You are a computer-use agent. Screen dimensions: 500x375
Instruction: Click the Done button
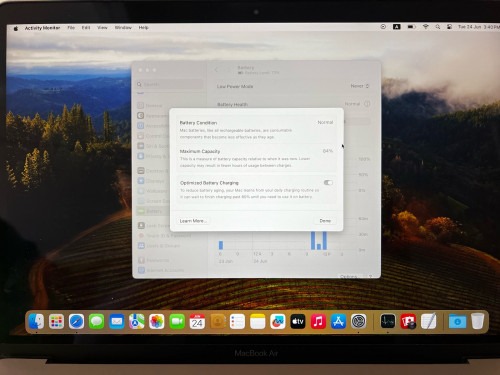pyautogui.click(x=325, y=221)
